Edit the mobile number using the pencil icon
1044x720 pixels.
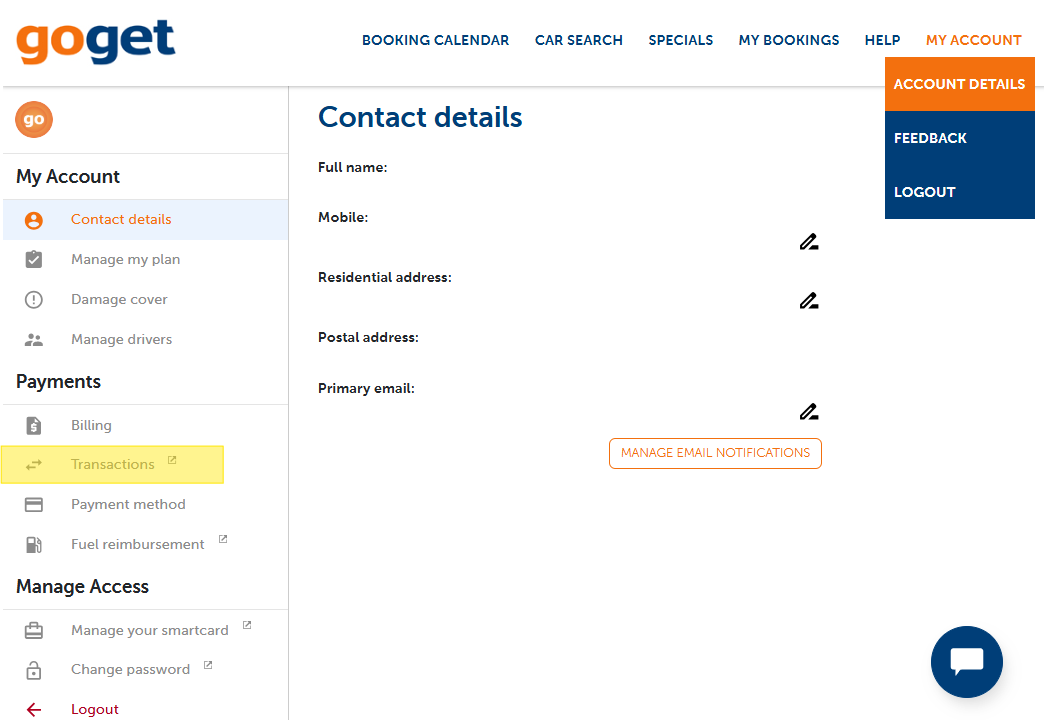pyautogui.click(x=808, y=241)
